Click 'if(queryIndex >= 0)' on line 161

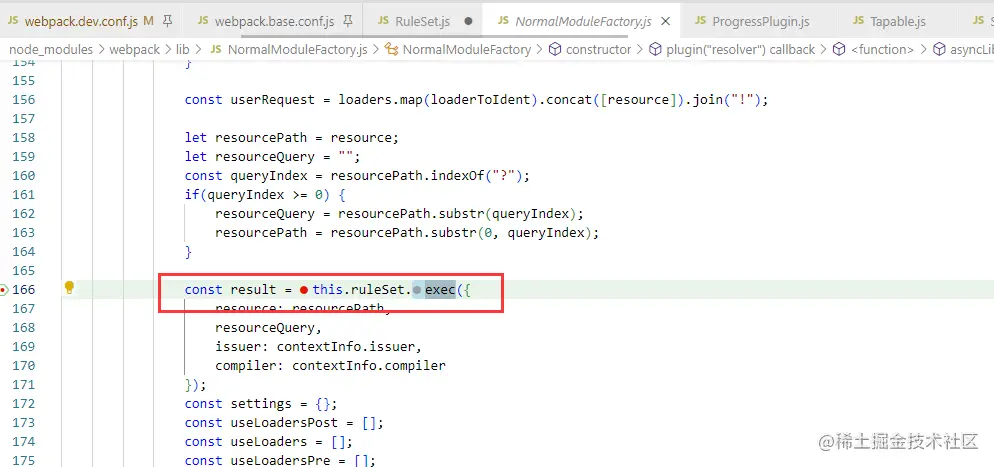[x=257, y=195]
